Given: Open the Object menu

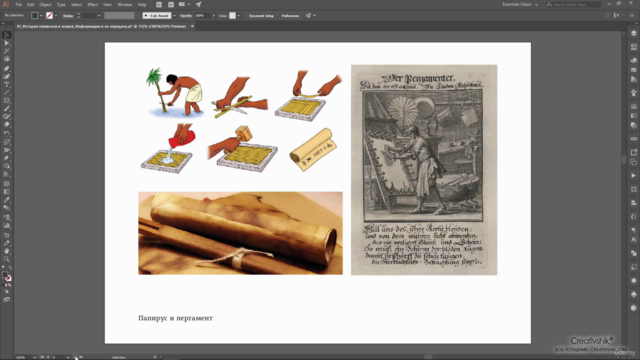Looking at the screenshot, I should click(x=45, y=4).
